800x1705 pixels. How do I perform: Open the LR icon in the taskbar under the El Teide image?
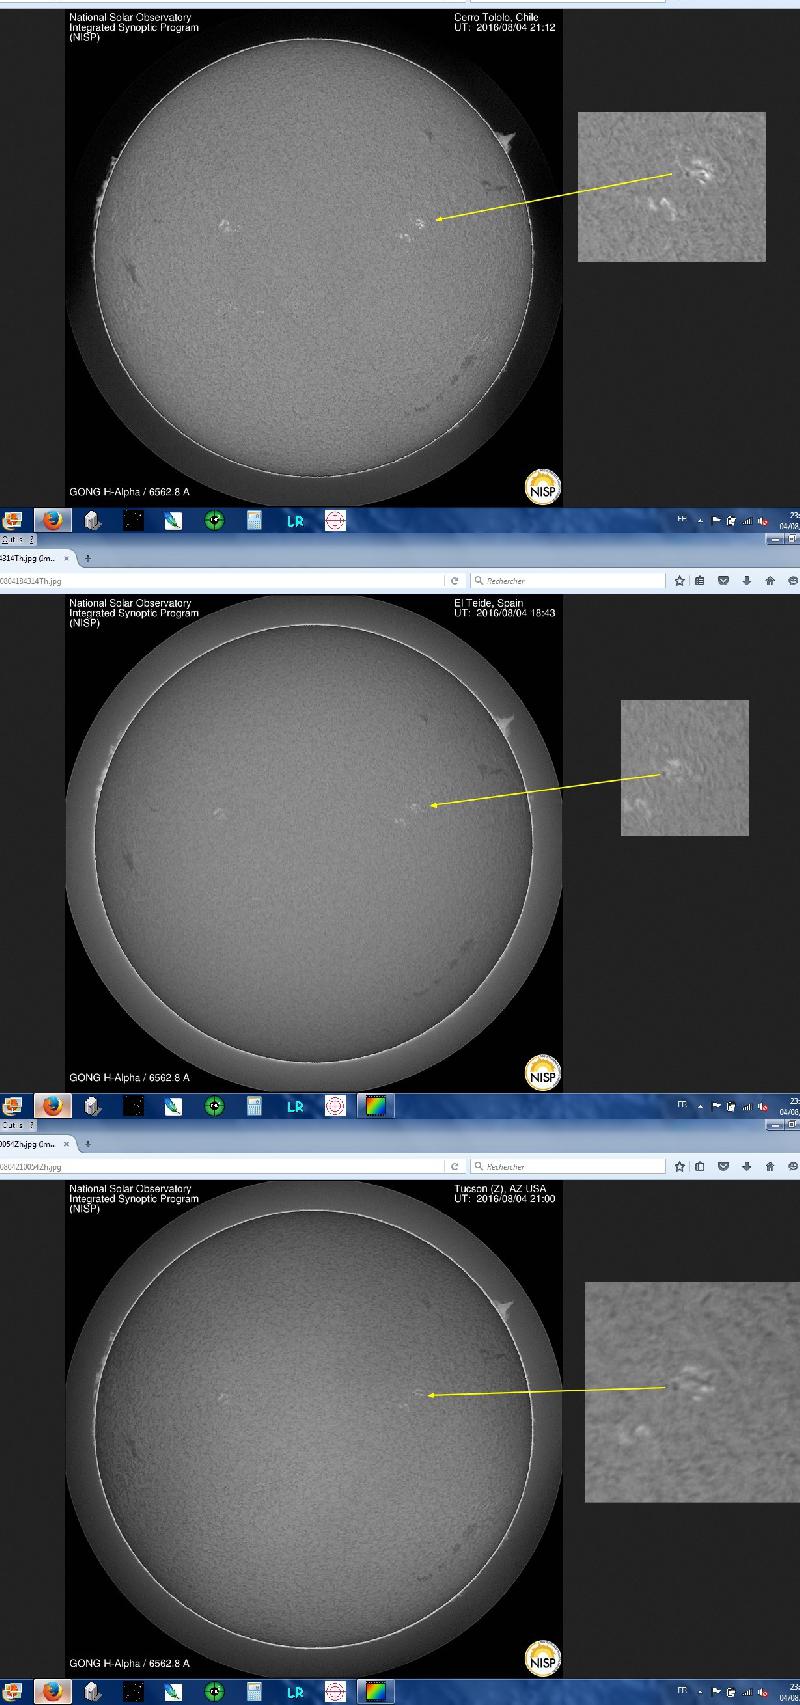[x=295, y=1106]
